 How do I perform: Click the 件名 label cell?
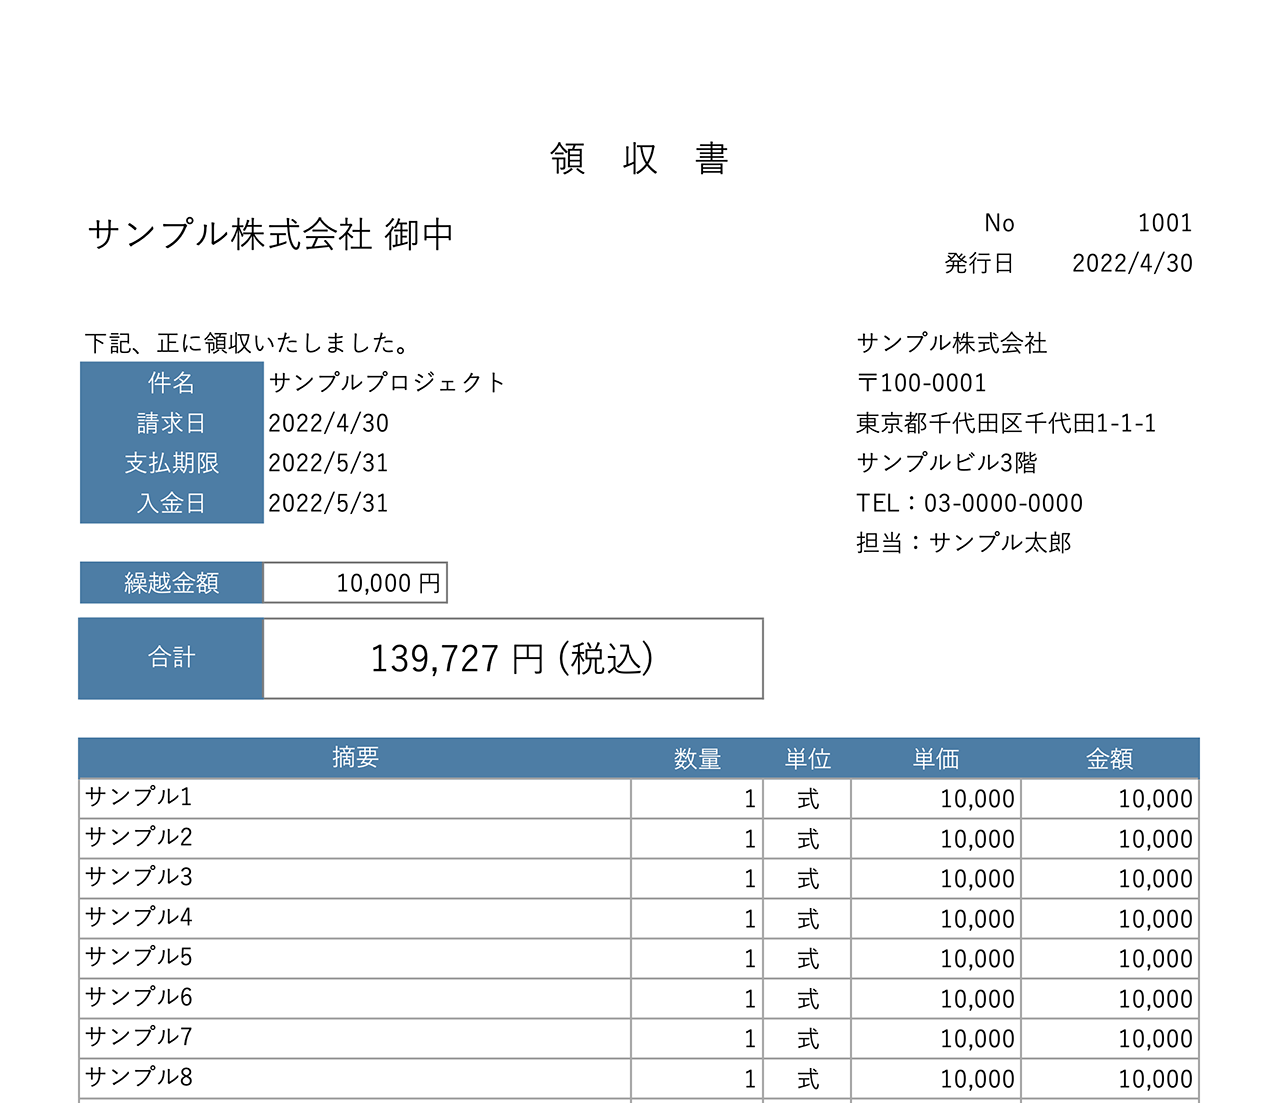click(171, 382)
